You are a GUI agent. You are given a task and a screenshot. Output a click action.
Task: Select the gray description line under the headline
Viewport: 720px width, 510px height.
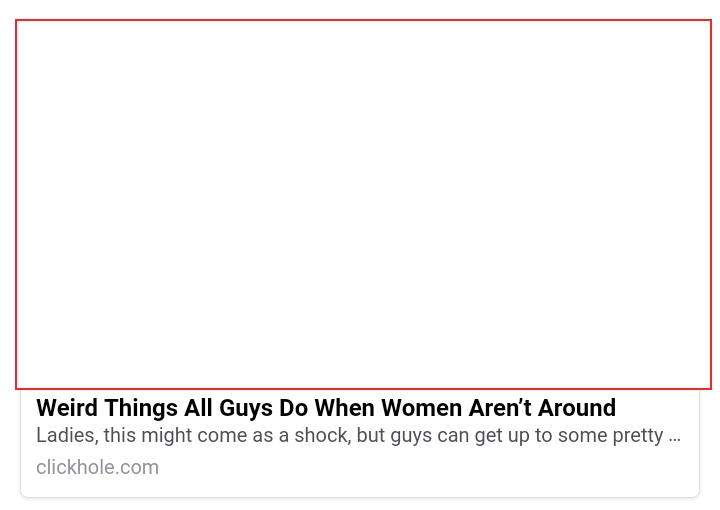coord(359,435)
